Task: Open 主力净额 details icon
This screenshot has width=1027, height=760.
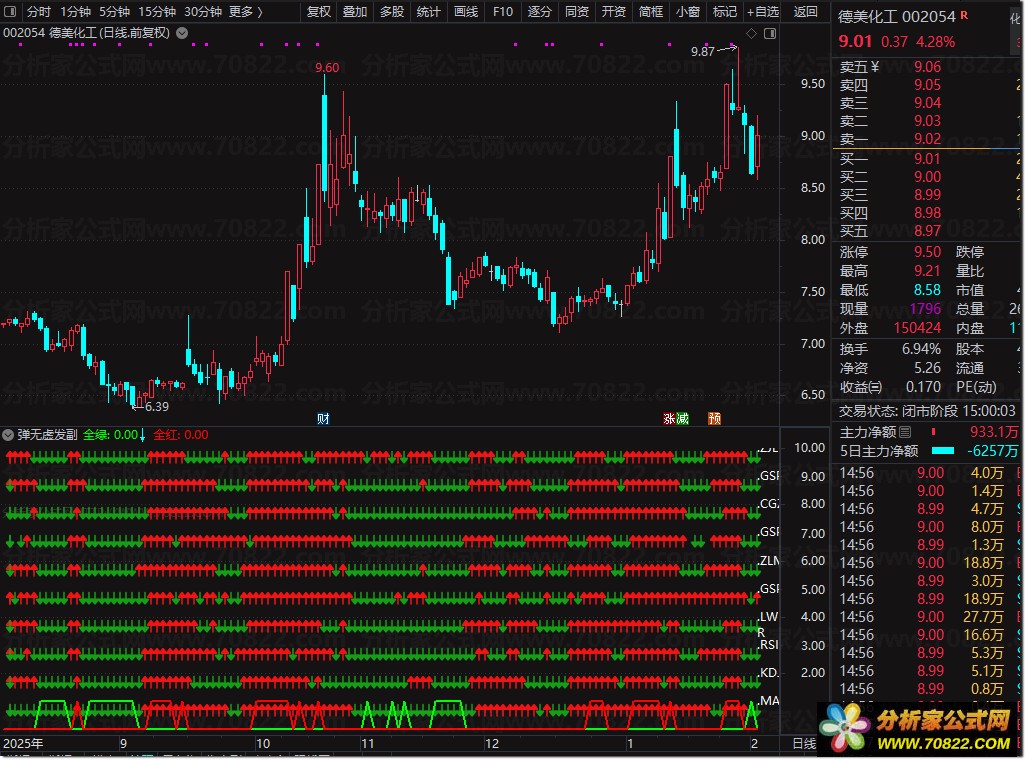Action: [905, 432]
